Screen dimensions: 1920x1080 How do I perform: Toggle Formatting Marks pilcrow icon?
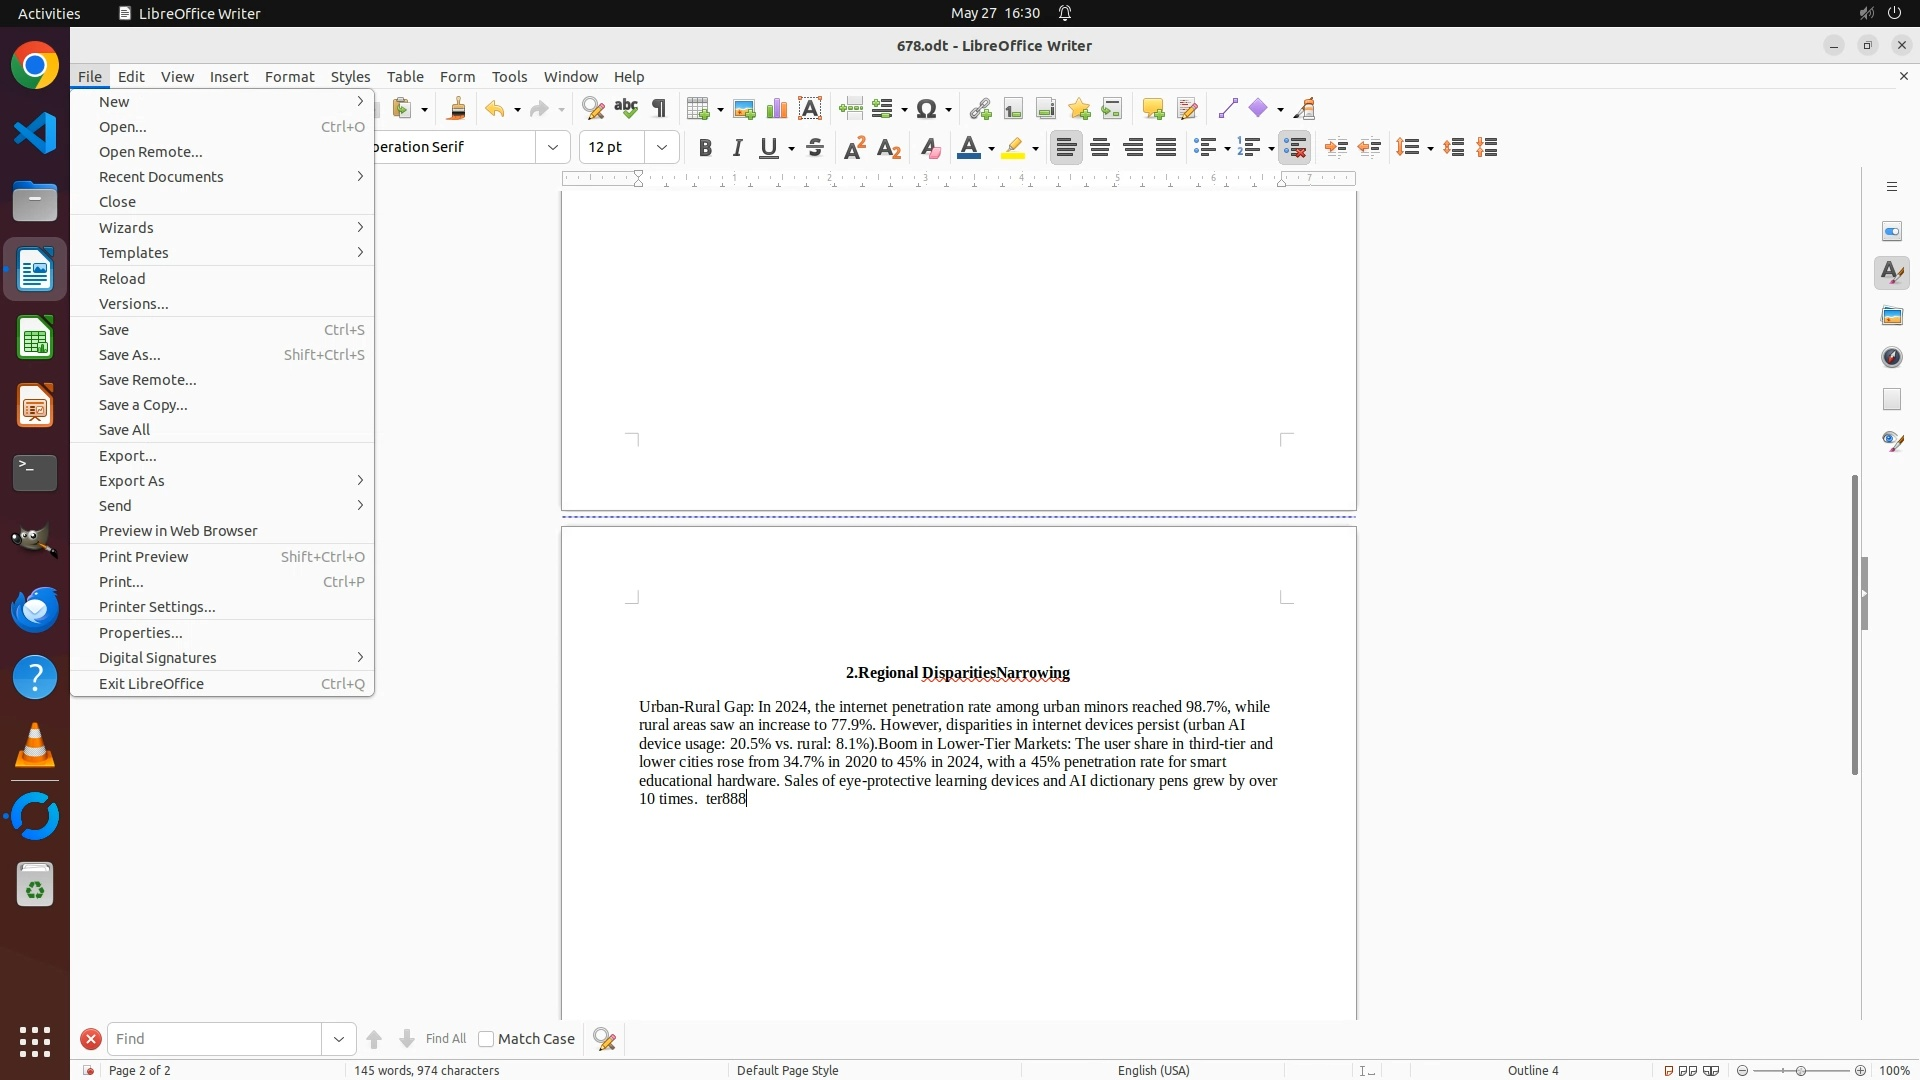click(x=659, y=109)
